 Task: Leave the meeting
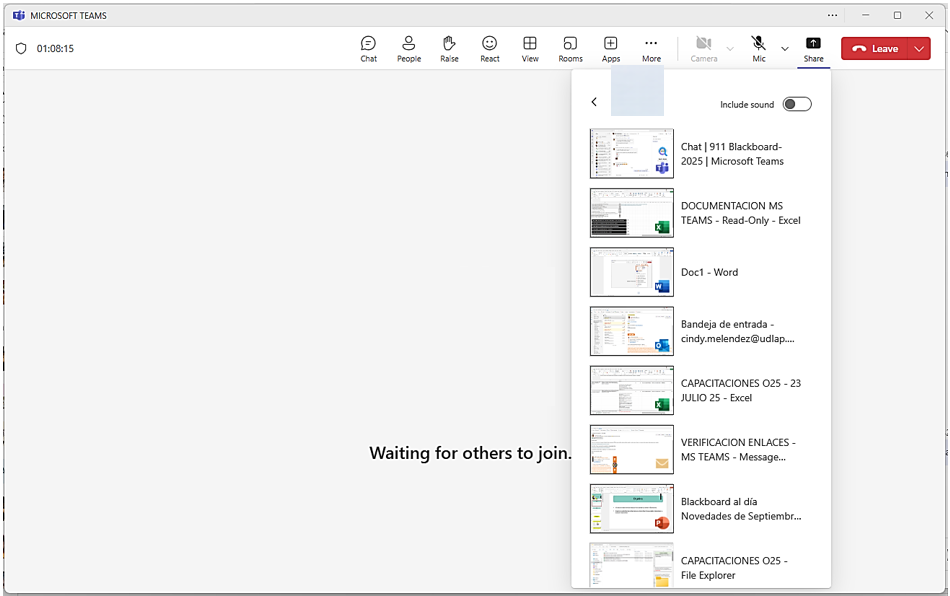[x=875, y=49]
